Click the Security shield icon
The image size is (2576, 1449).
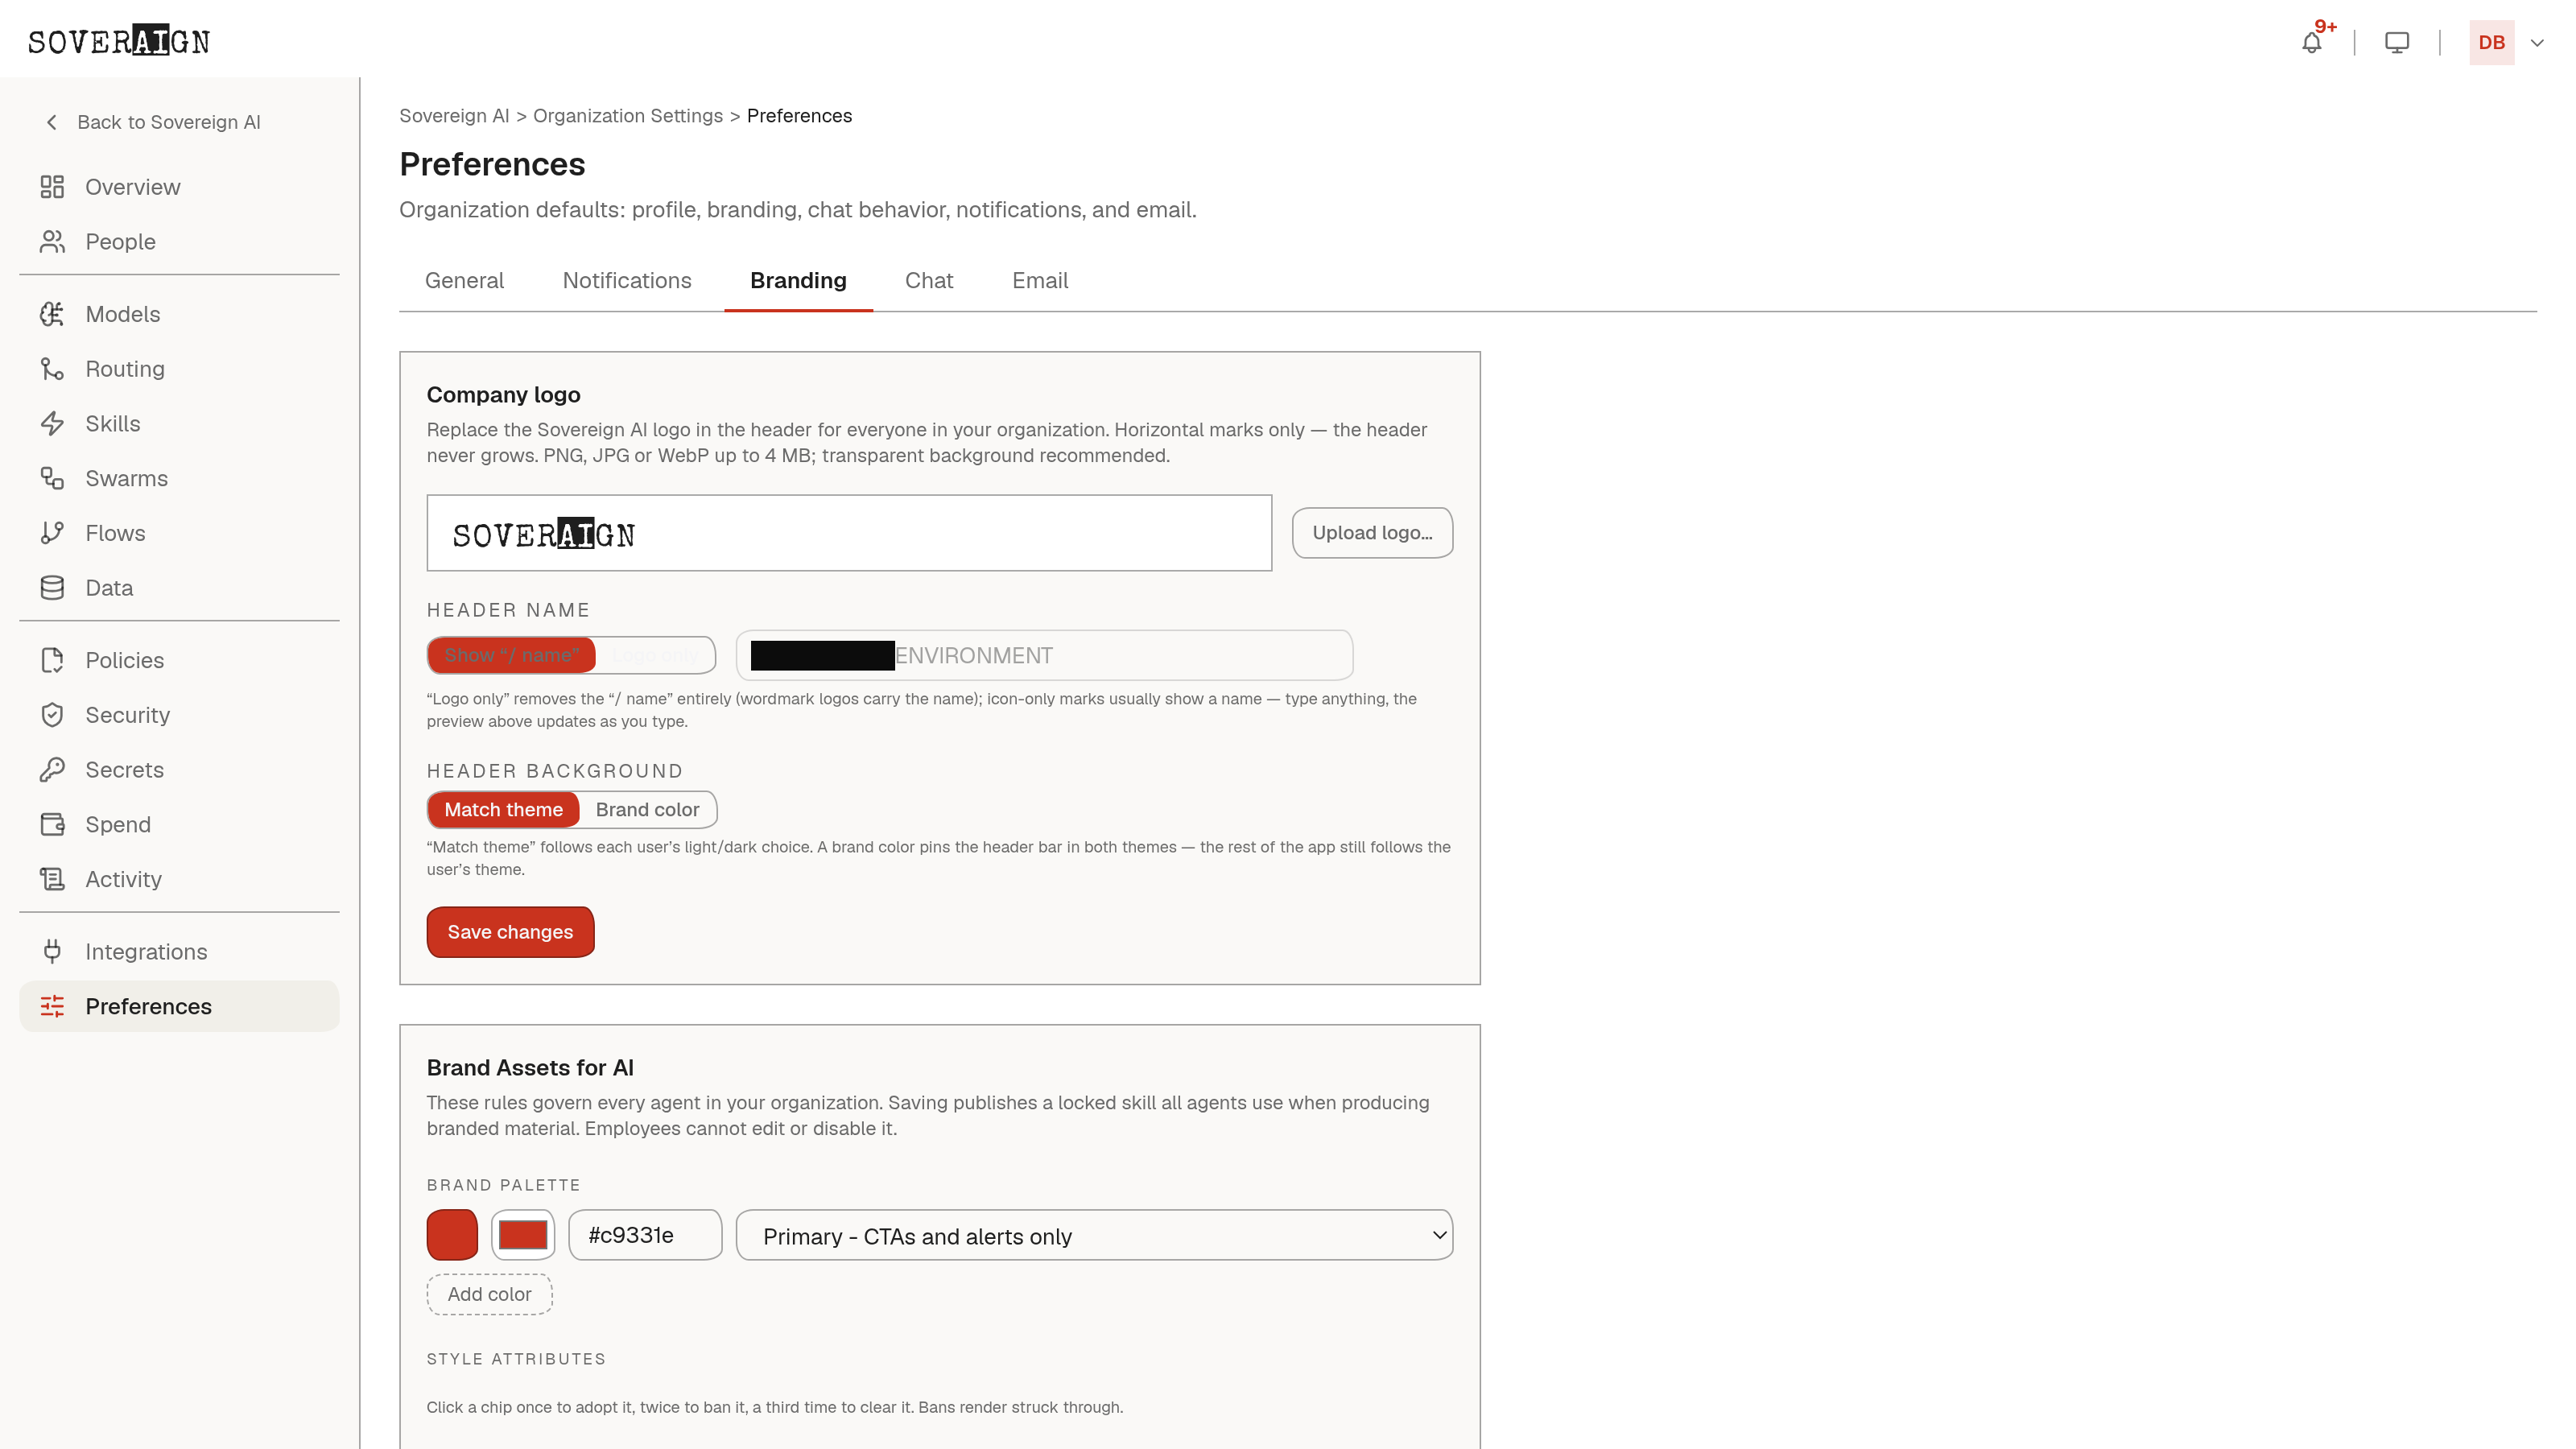pyautogui.click(x=52, y=715)
